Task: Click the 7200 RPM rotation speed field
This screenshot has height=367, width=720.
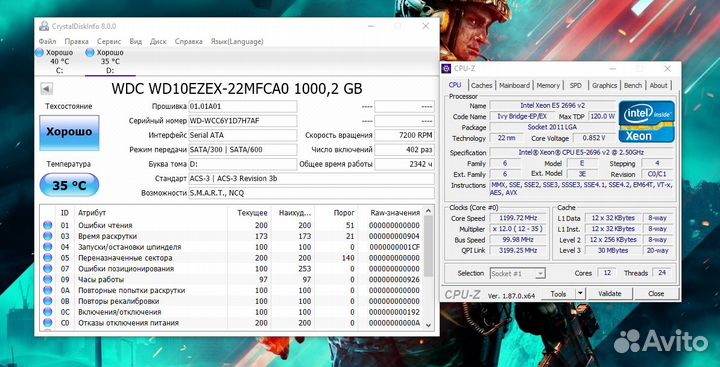Action: click(404, 136)
